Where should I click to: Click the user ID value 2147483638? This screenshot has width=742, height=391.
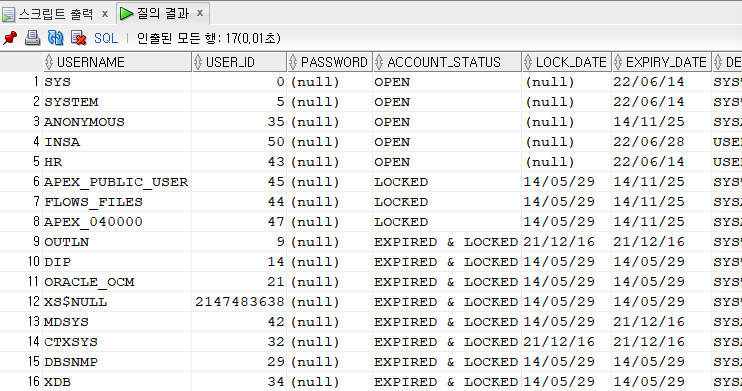[x=239, y=302]
